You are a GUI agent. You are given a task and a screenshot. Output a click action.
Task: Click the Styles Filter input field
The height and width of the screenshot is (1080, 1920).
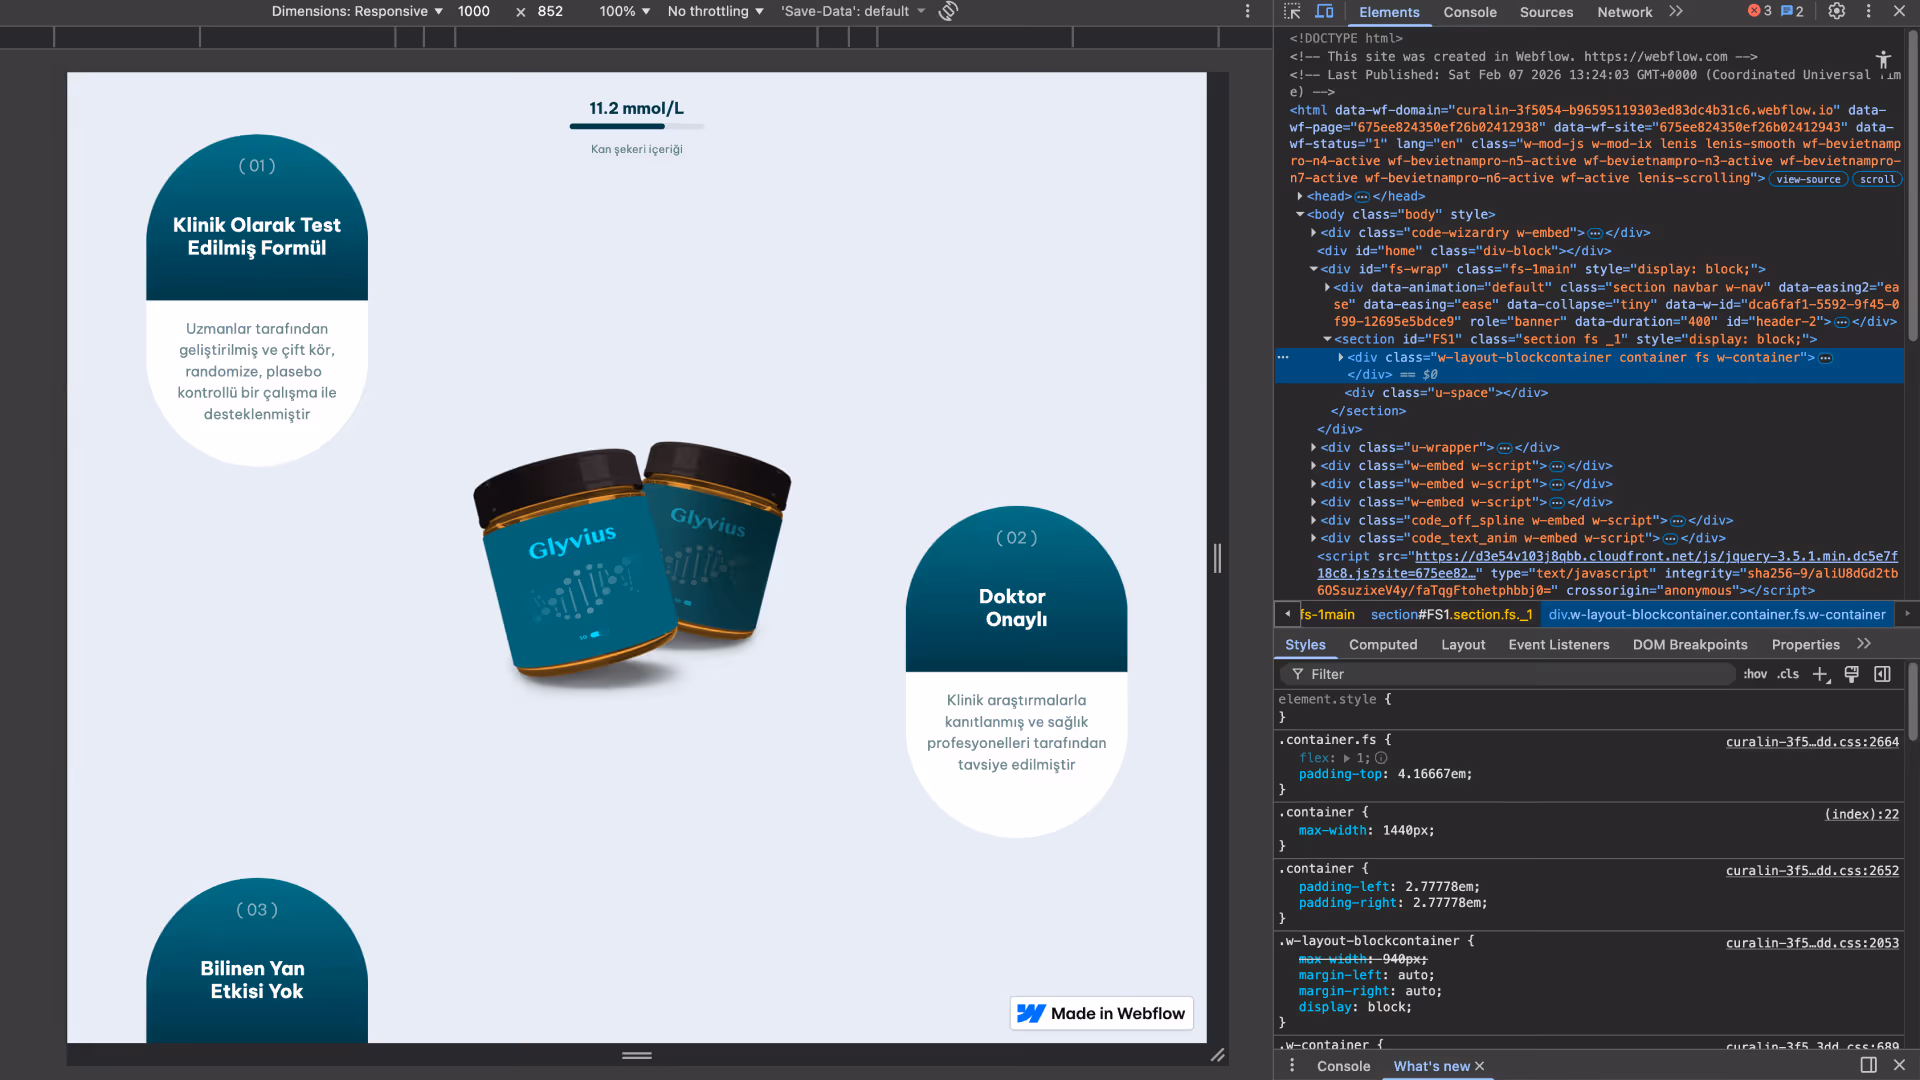(1510, 675)
